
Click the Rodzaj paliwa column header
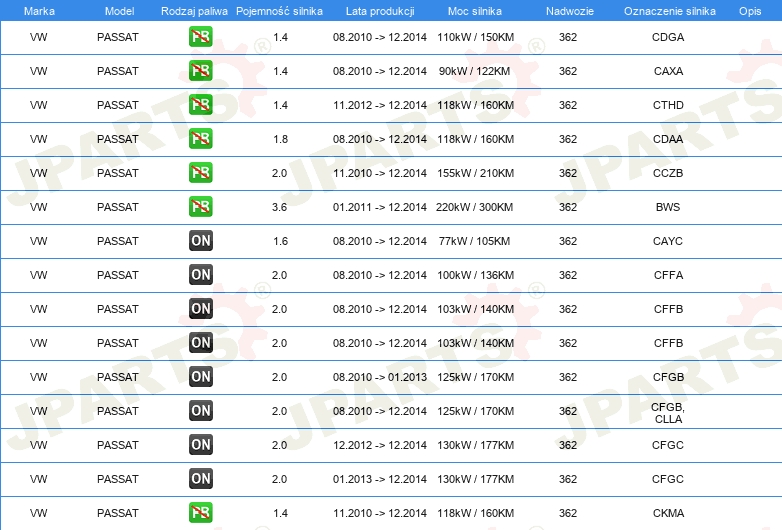coord(193,10)
